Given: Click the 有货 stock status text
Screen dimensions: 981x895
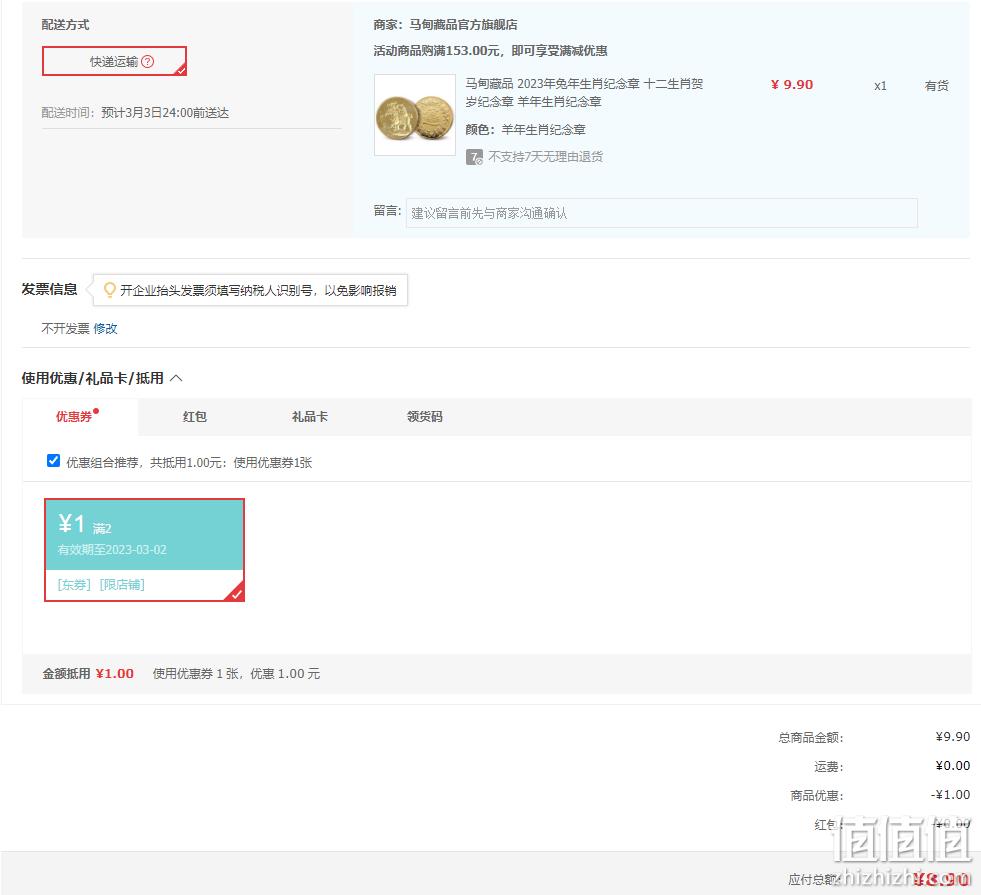Looking at the screenshot, I should 937,86.
